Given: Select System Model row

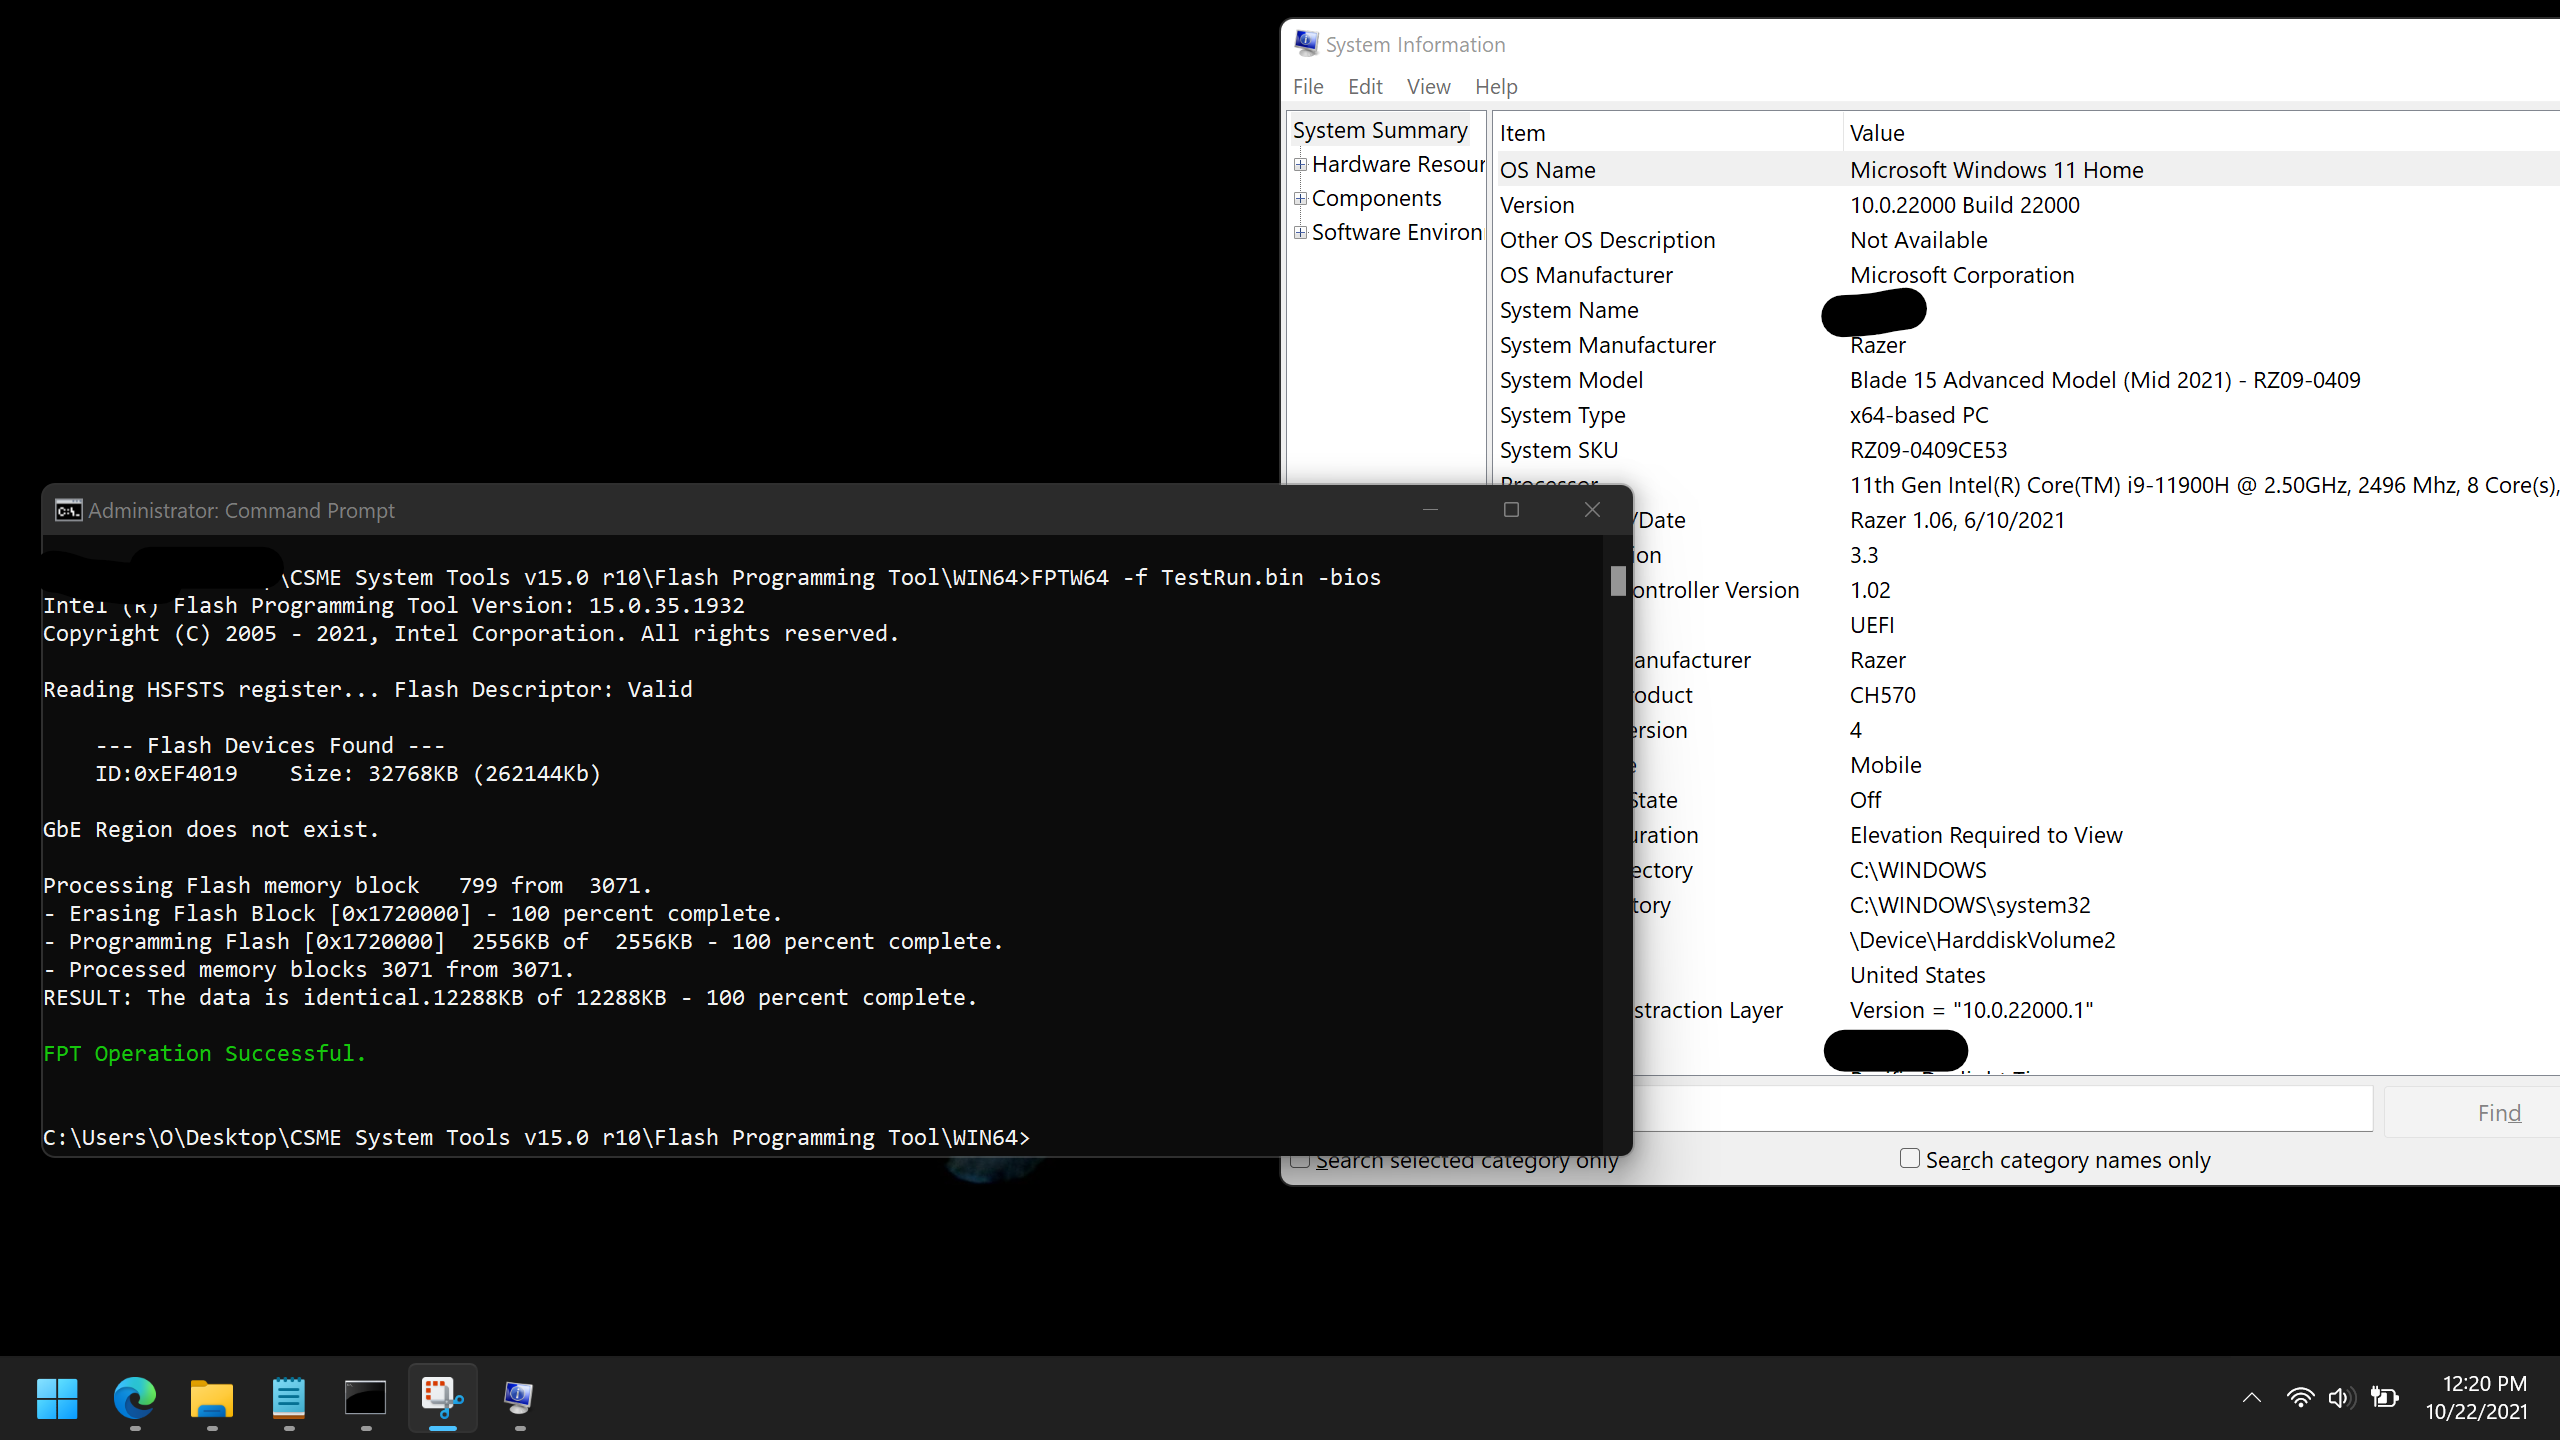Looking at the screenshot, I should click(2026, 380).
